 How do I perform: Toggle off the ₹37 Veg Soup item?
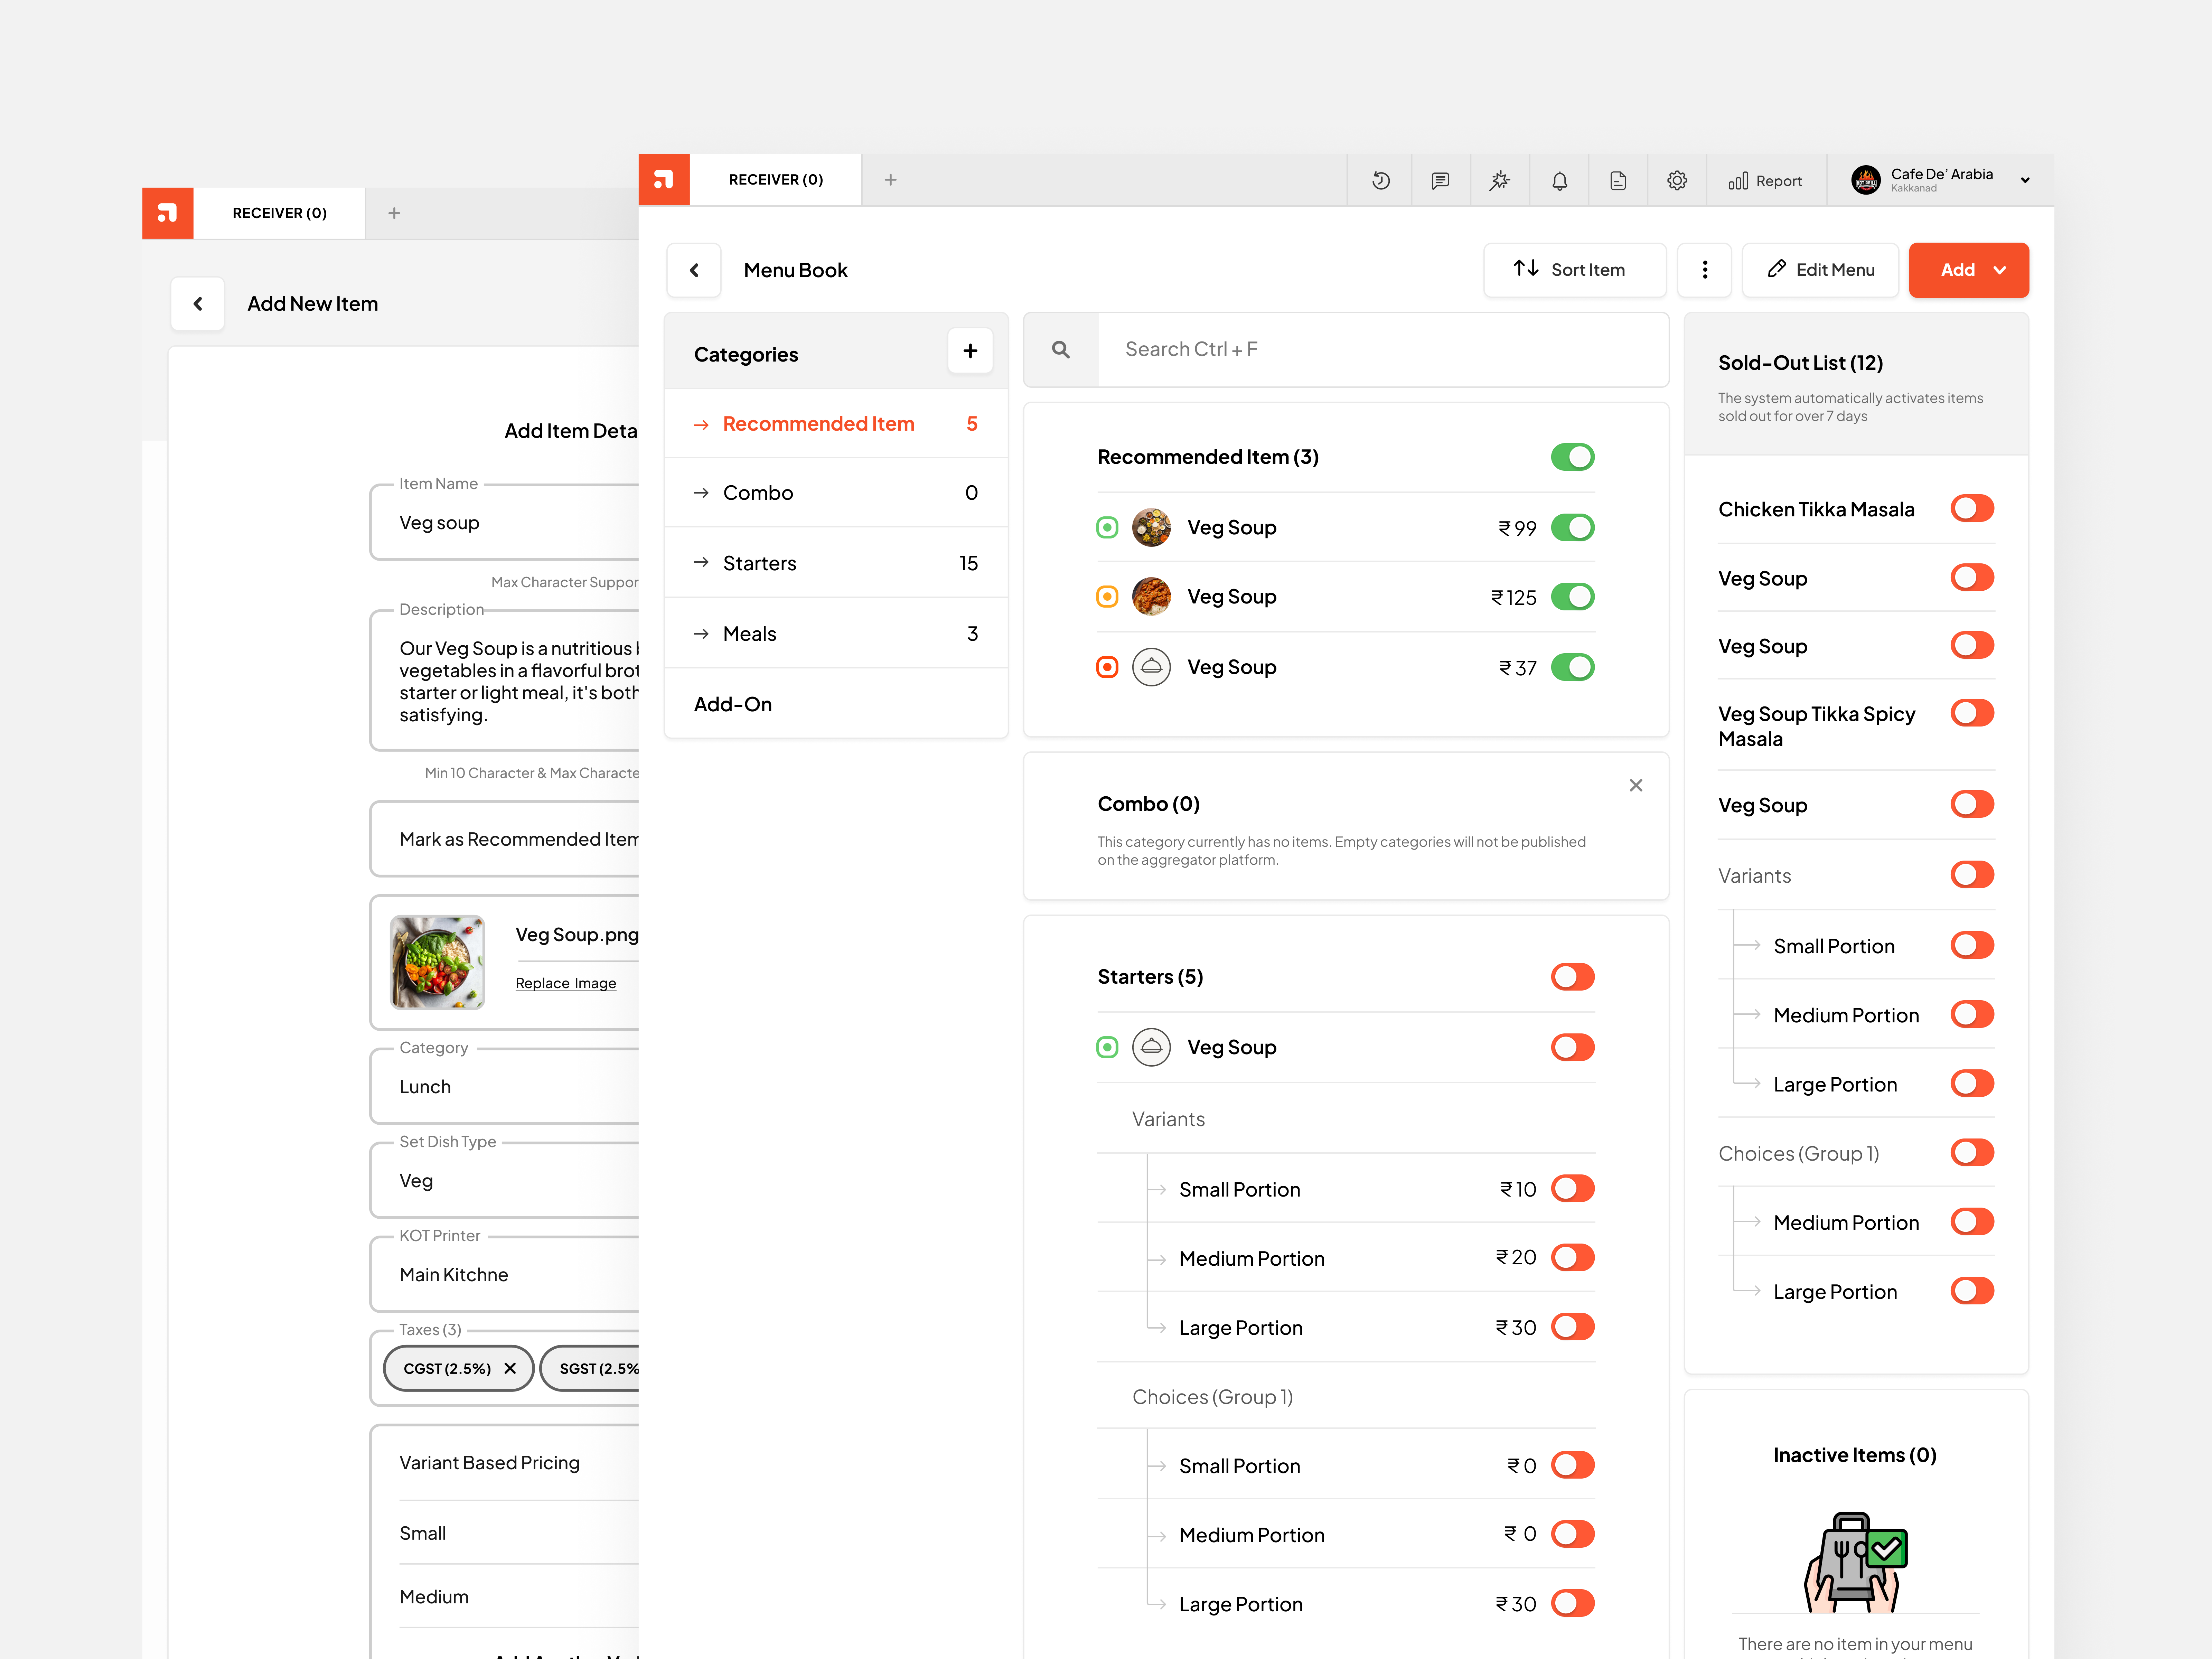1573,667
